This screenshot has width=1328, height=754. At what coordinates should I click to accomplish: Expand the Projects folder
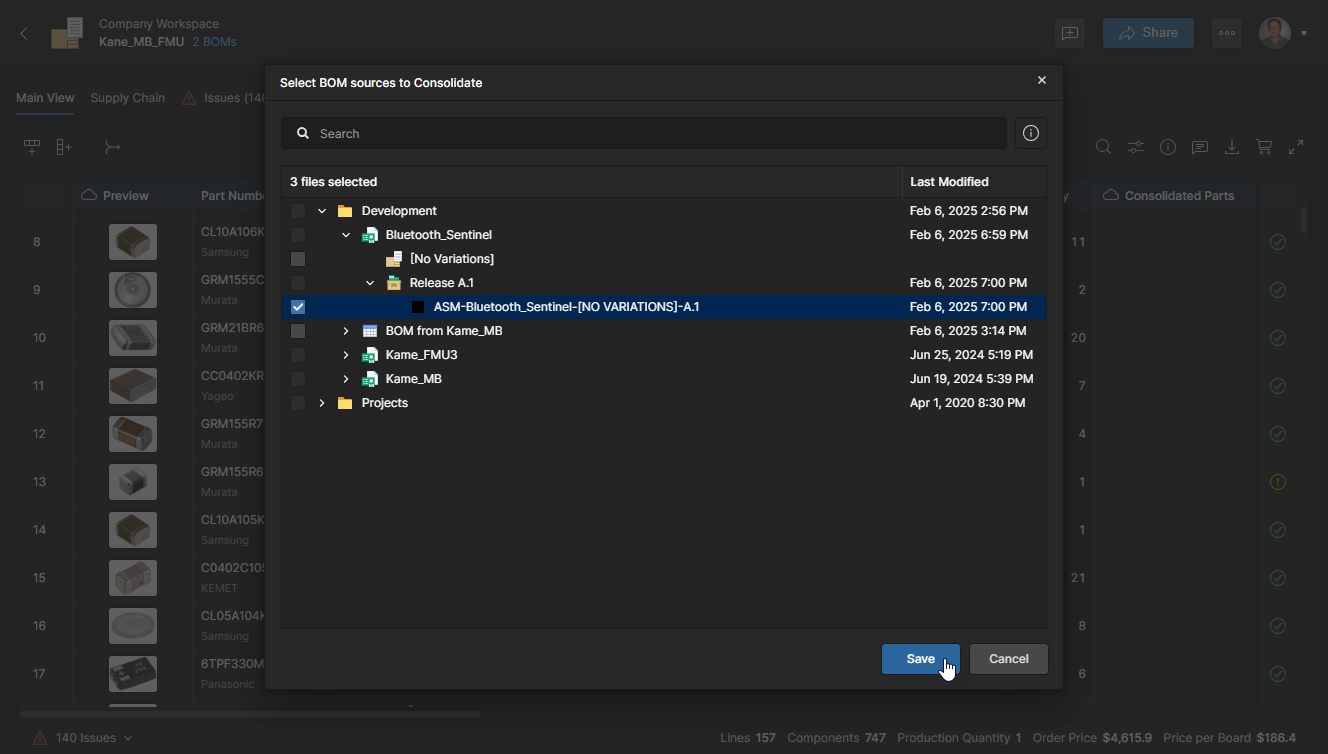click(x=322, y=403)
